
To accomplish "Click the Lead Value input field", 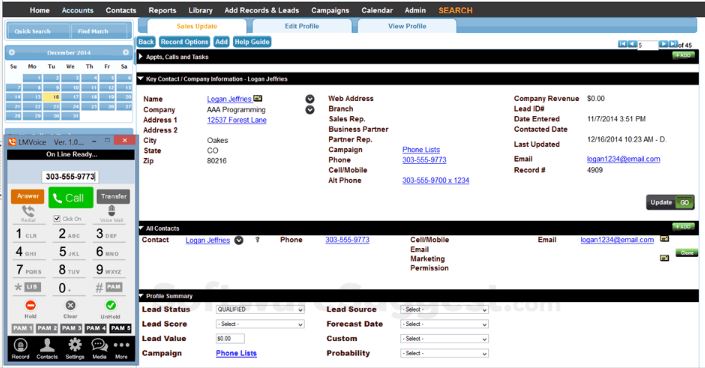I will point(230,339).
